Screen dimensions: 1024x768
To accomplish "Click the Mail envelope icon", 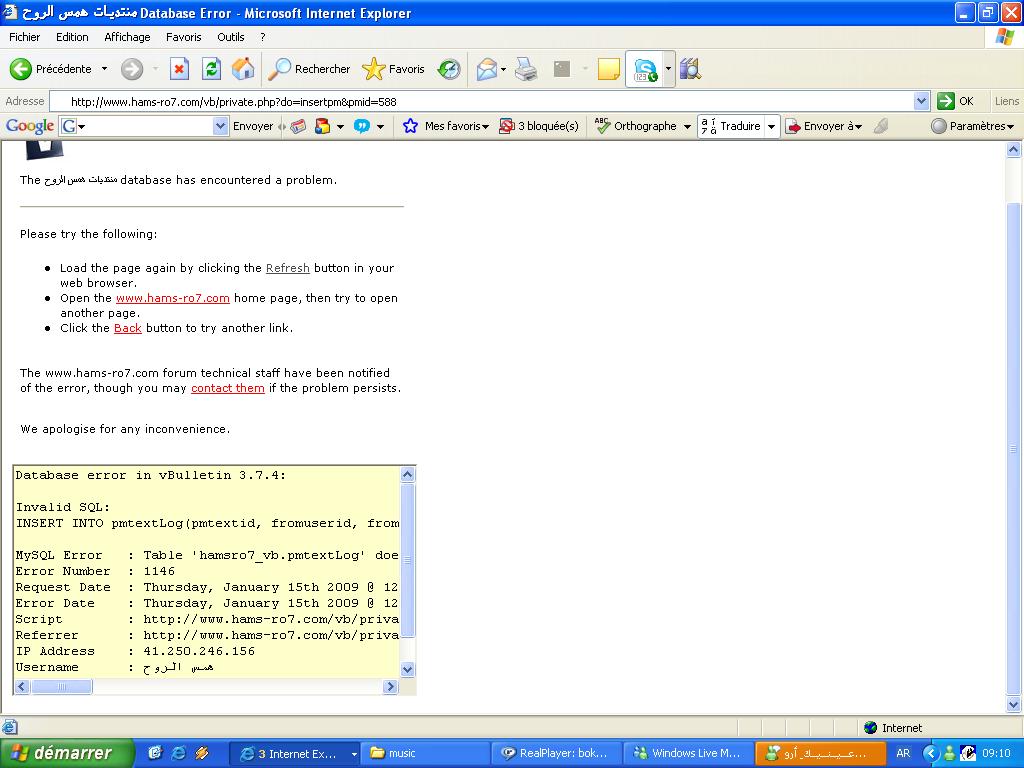I will (x=487, y=69).
